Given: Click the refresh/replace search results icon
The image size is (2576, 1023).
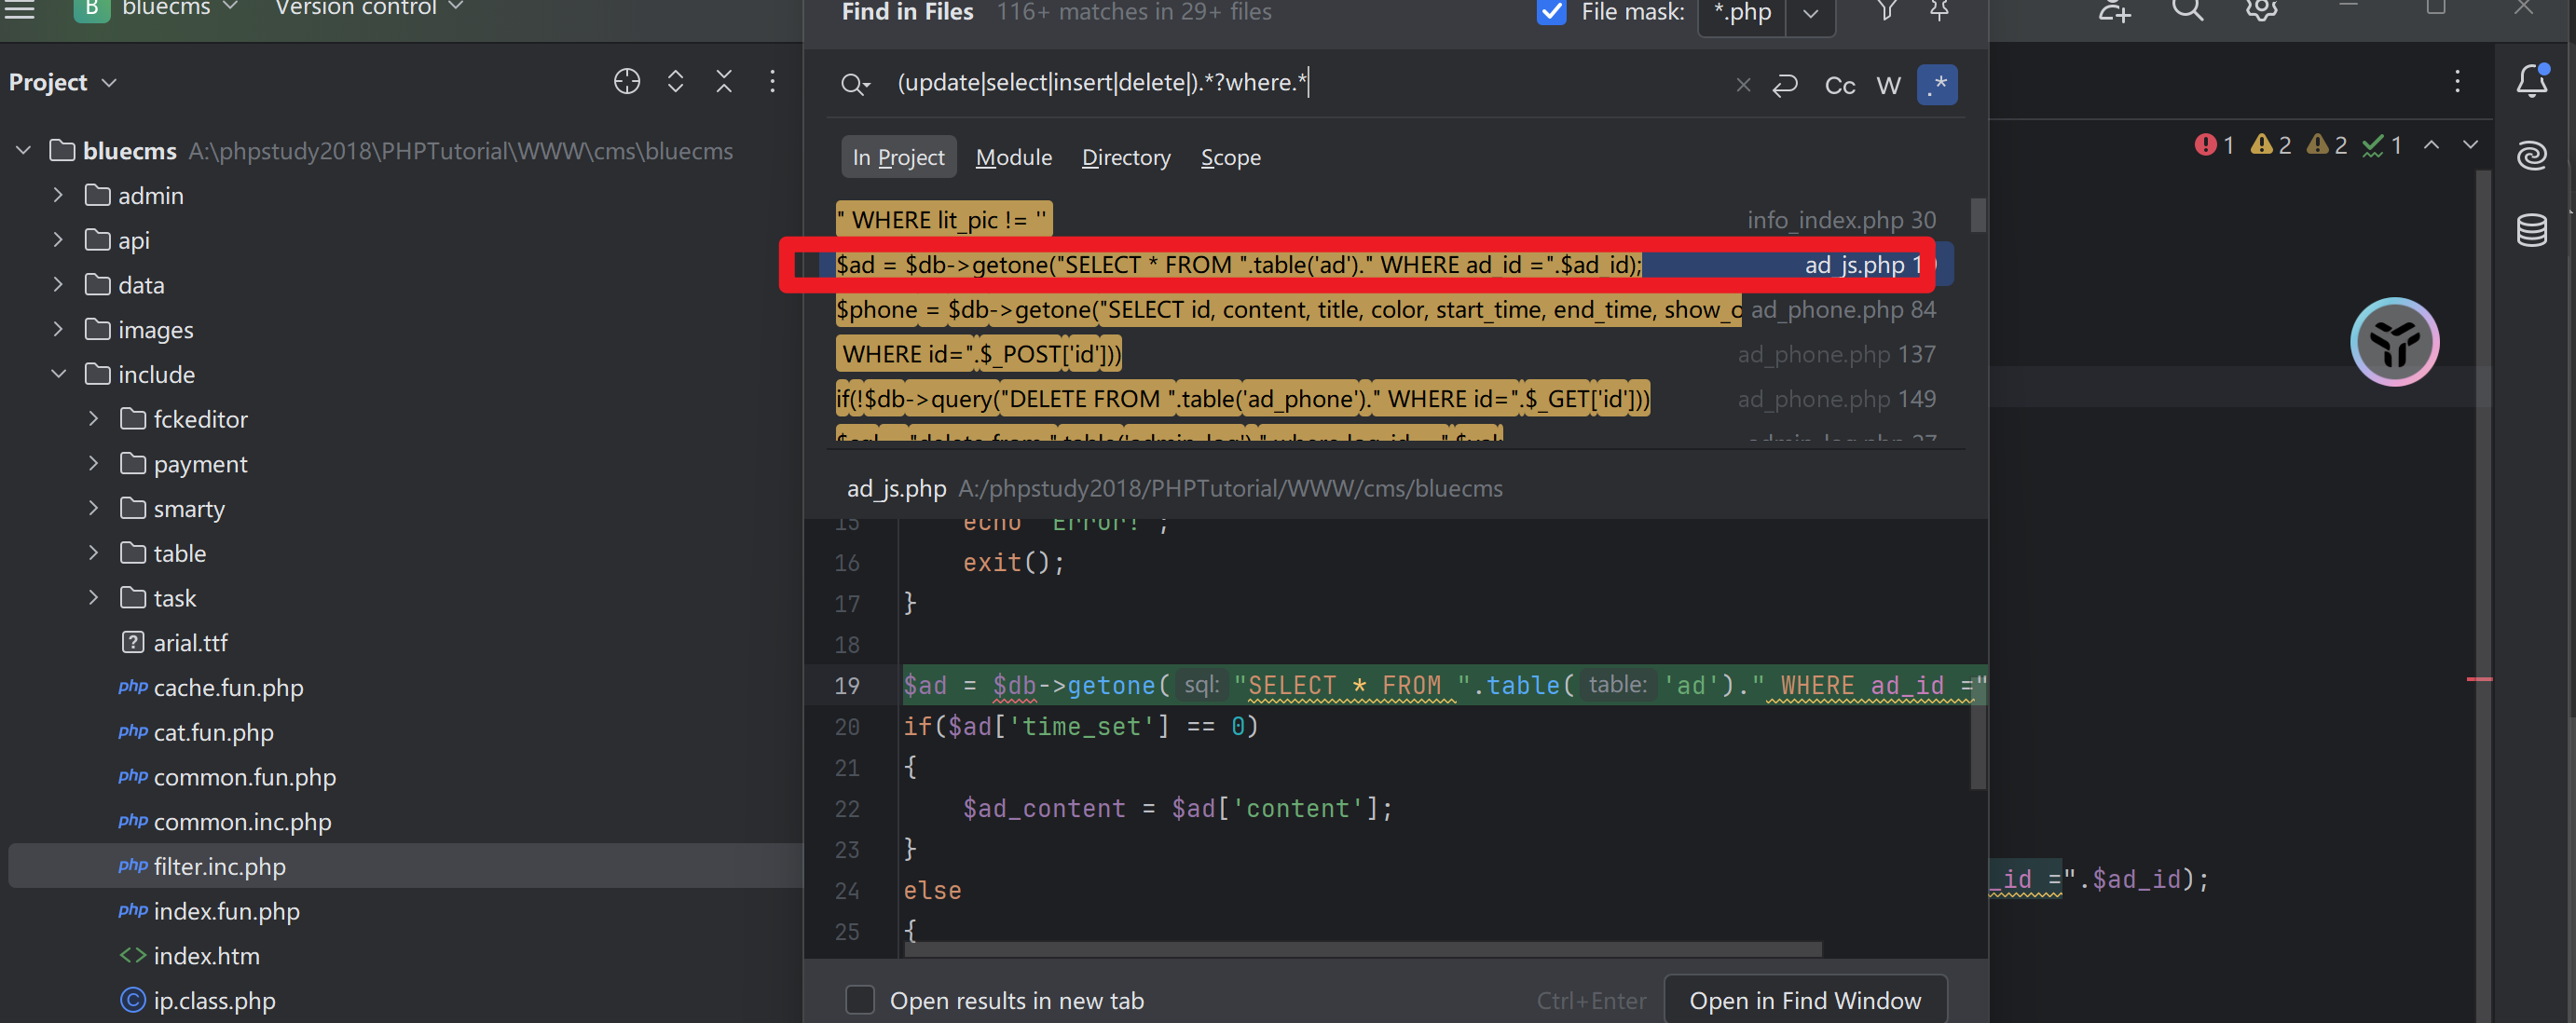Looking at the screenshot, I should 1789,82.
